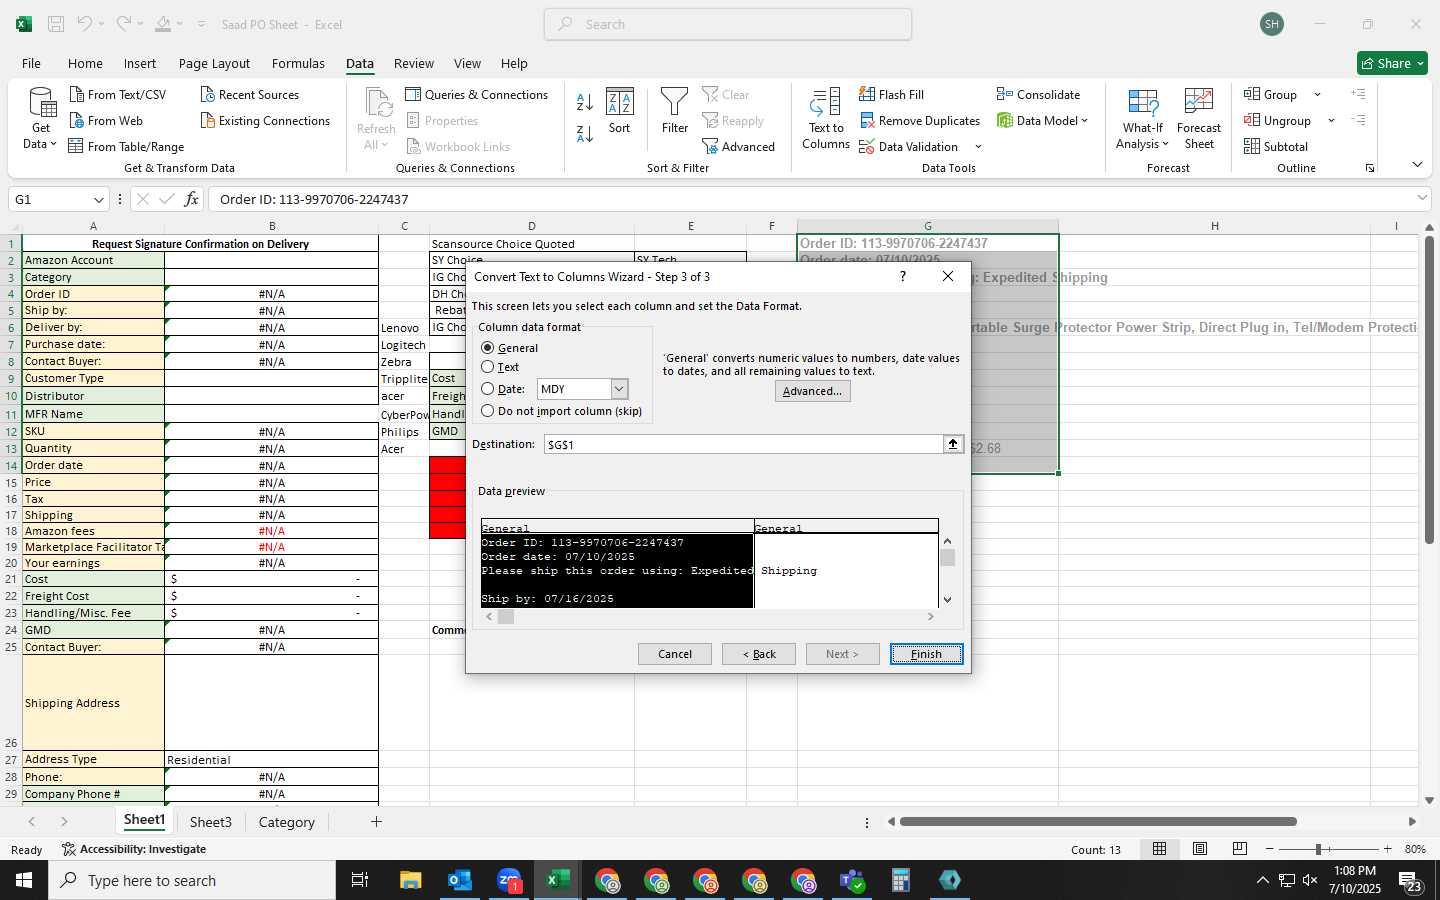The image size is (1440, 900).
Task: Click Finish in the wizard
Action: tap(926, 654)
